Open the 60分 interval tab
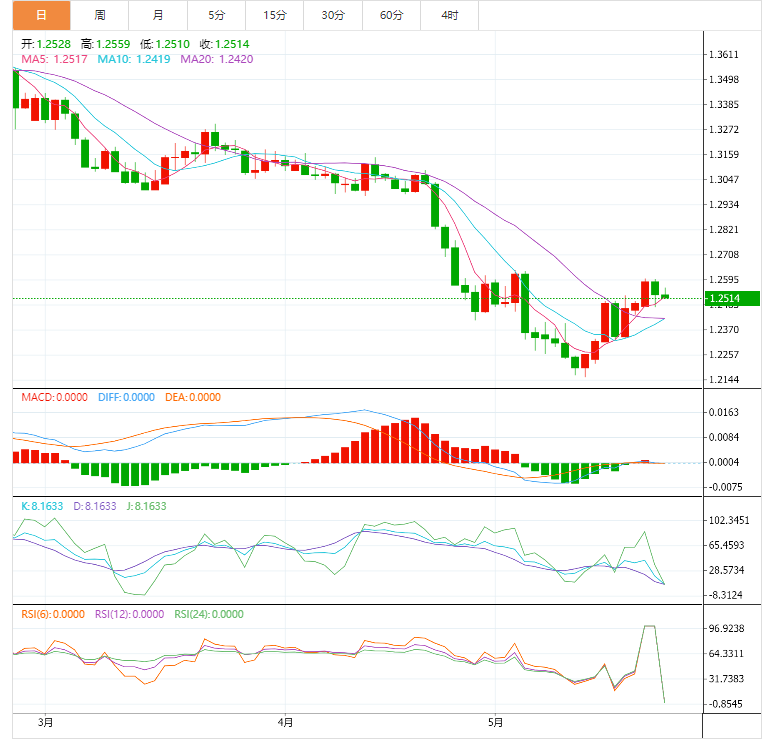769x746 pixels. click(391, 15)
